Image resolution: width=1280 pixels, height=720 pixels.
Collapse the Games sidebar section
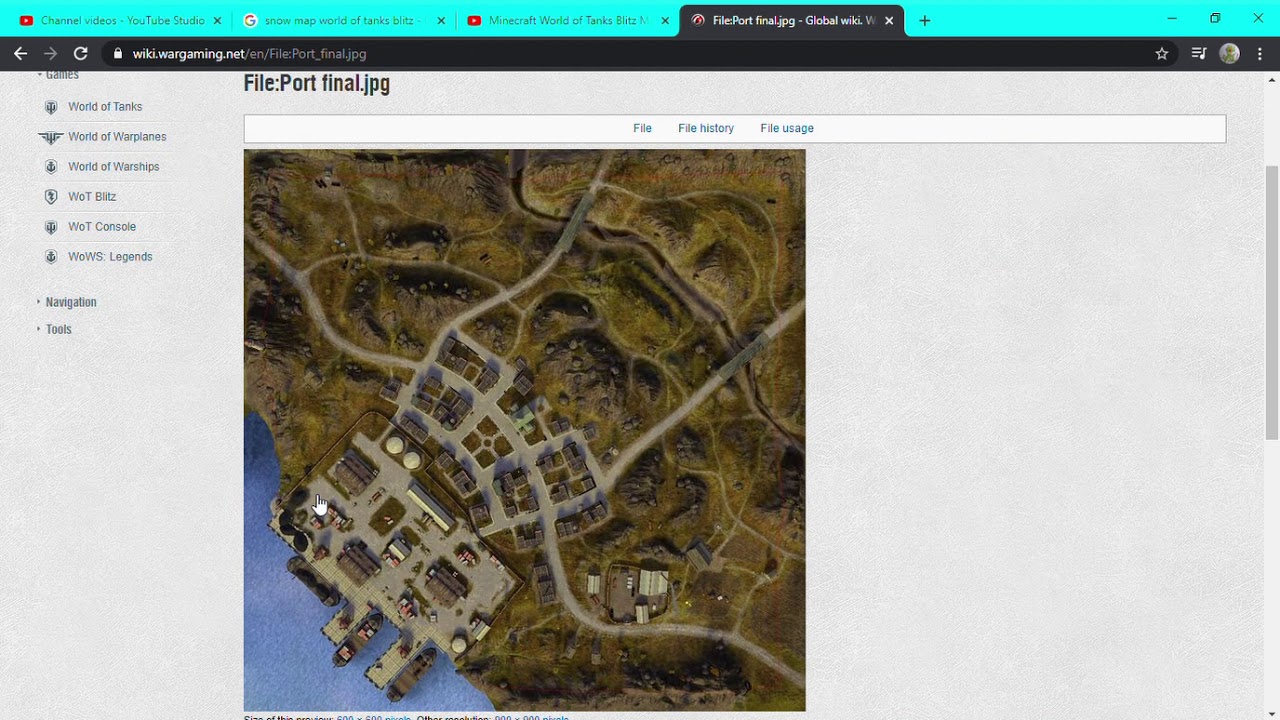(x=61, y=75)
